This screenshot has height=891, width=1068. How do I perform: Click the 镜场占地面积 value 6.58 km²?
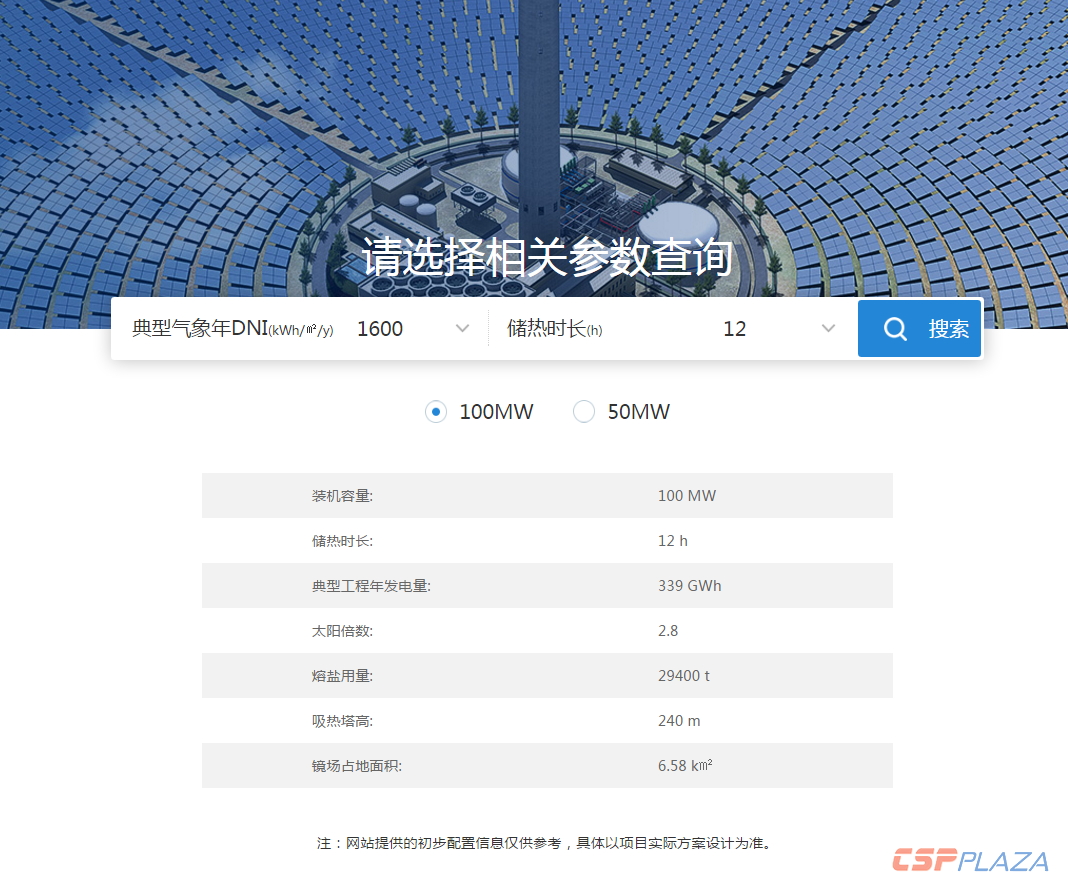click(687, 765)
